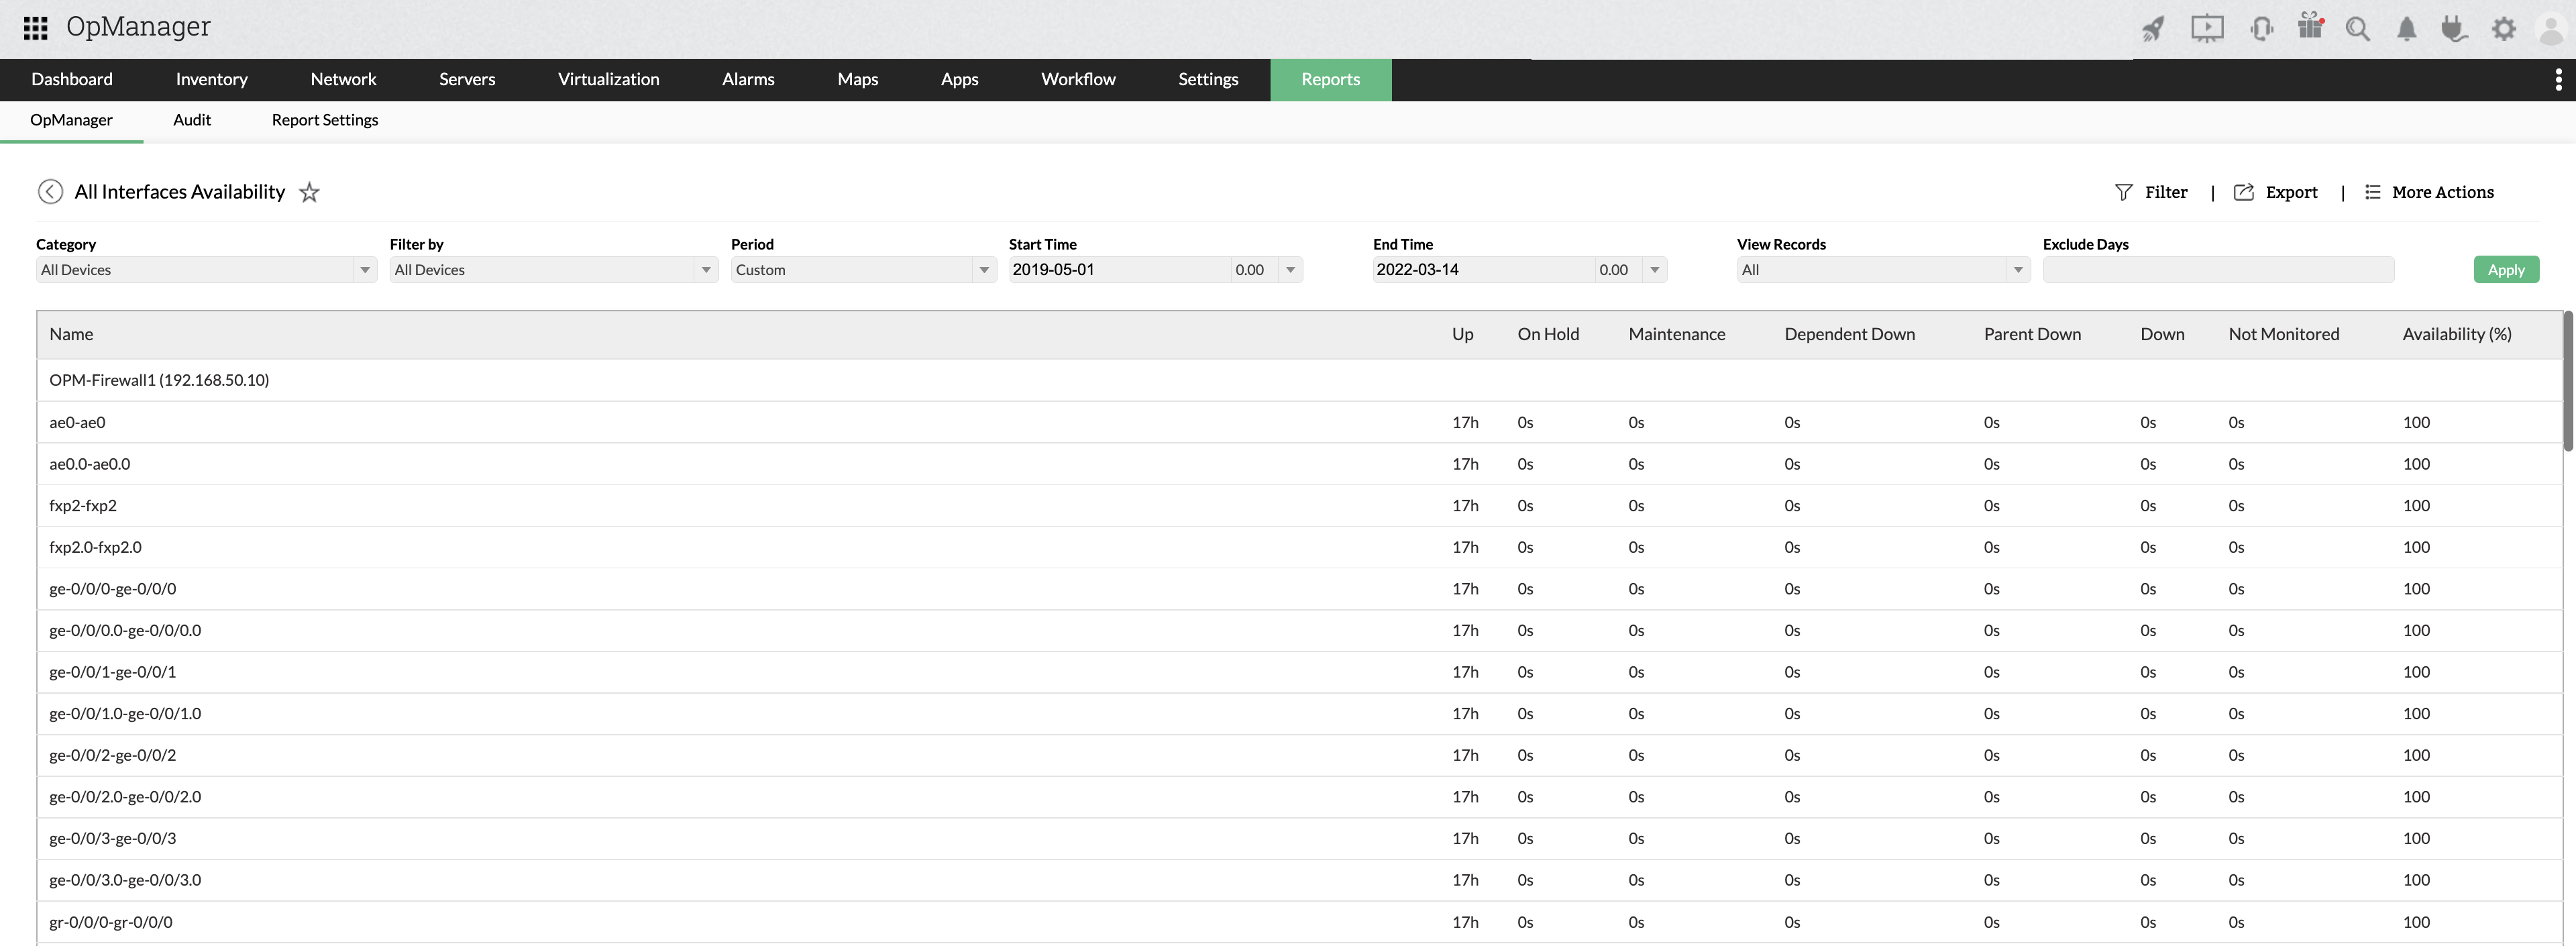Viewport: 2576px width, 946px height.
Task: Open the notifications bell icon
Action: [2407, 28]
